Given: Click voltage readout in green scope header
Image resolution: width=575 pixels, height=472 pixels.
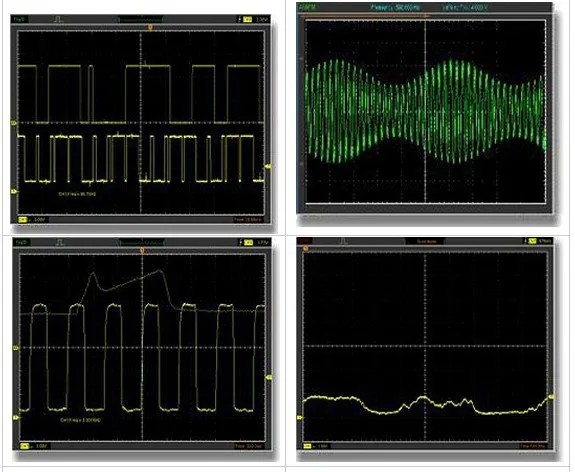Looking at the screenshot, I should click(x=465, y=7).
